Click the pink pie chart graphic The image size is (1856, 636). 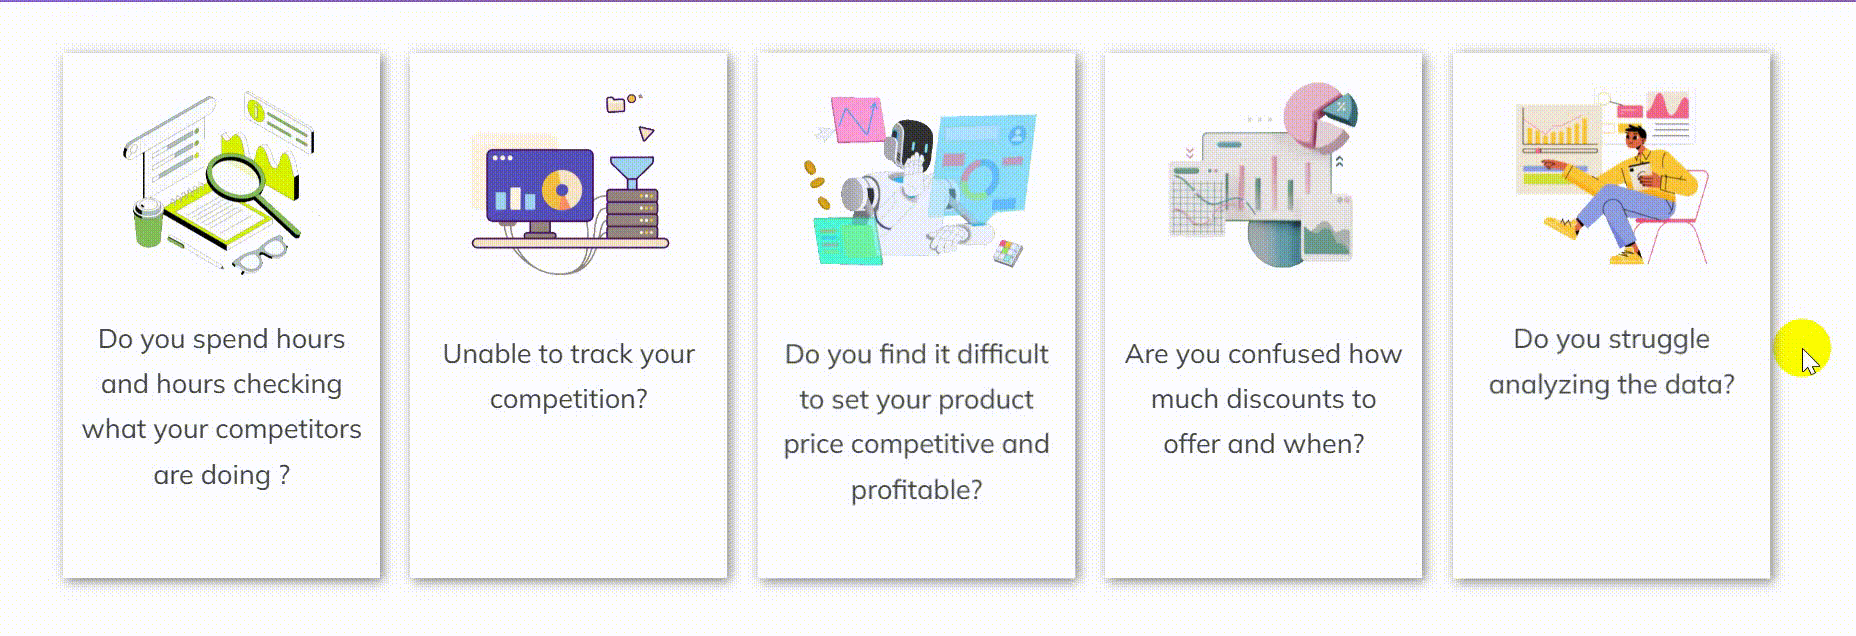coord(1320,117)
